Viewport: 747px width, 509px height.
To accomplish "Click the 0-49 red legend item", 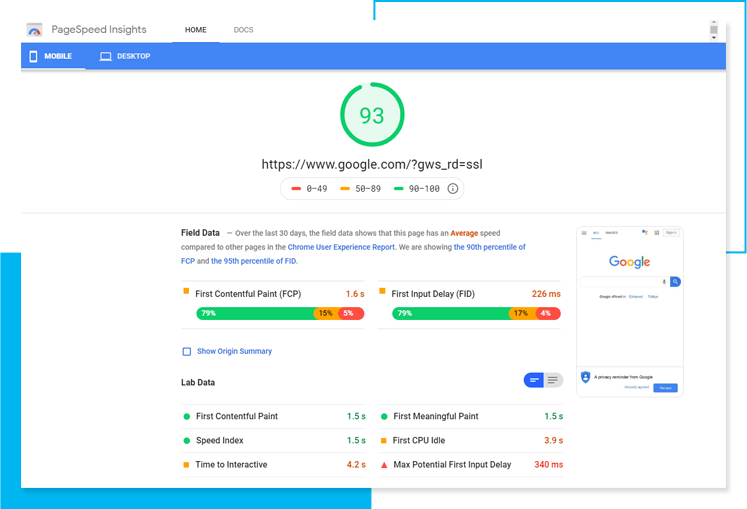I will pyautogui.click(x=309, y=189).
